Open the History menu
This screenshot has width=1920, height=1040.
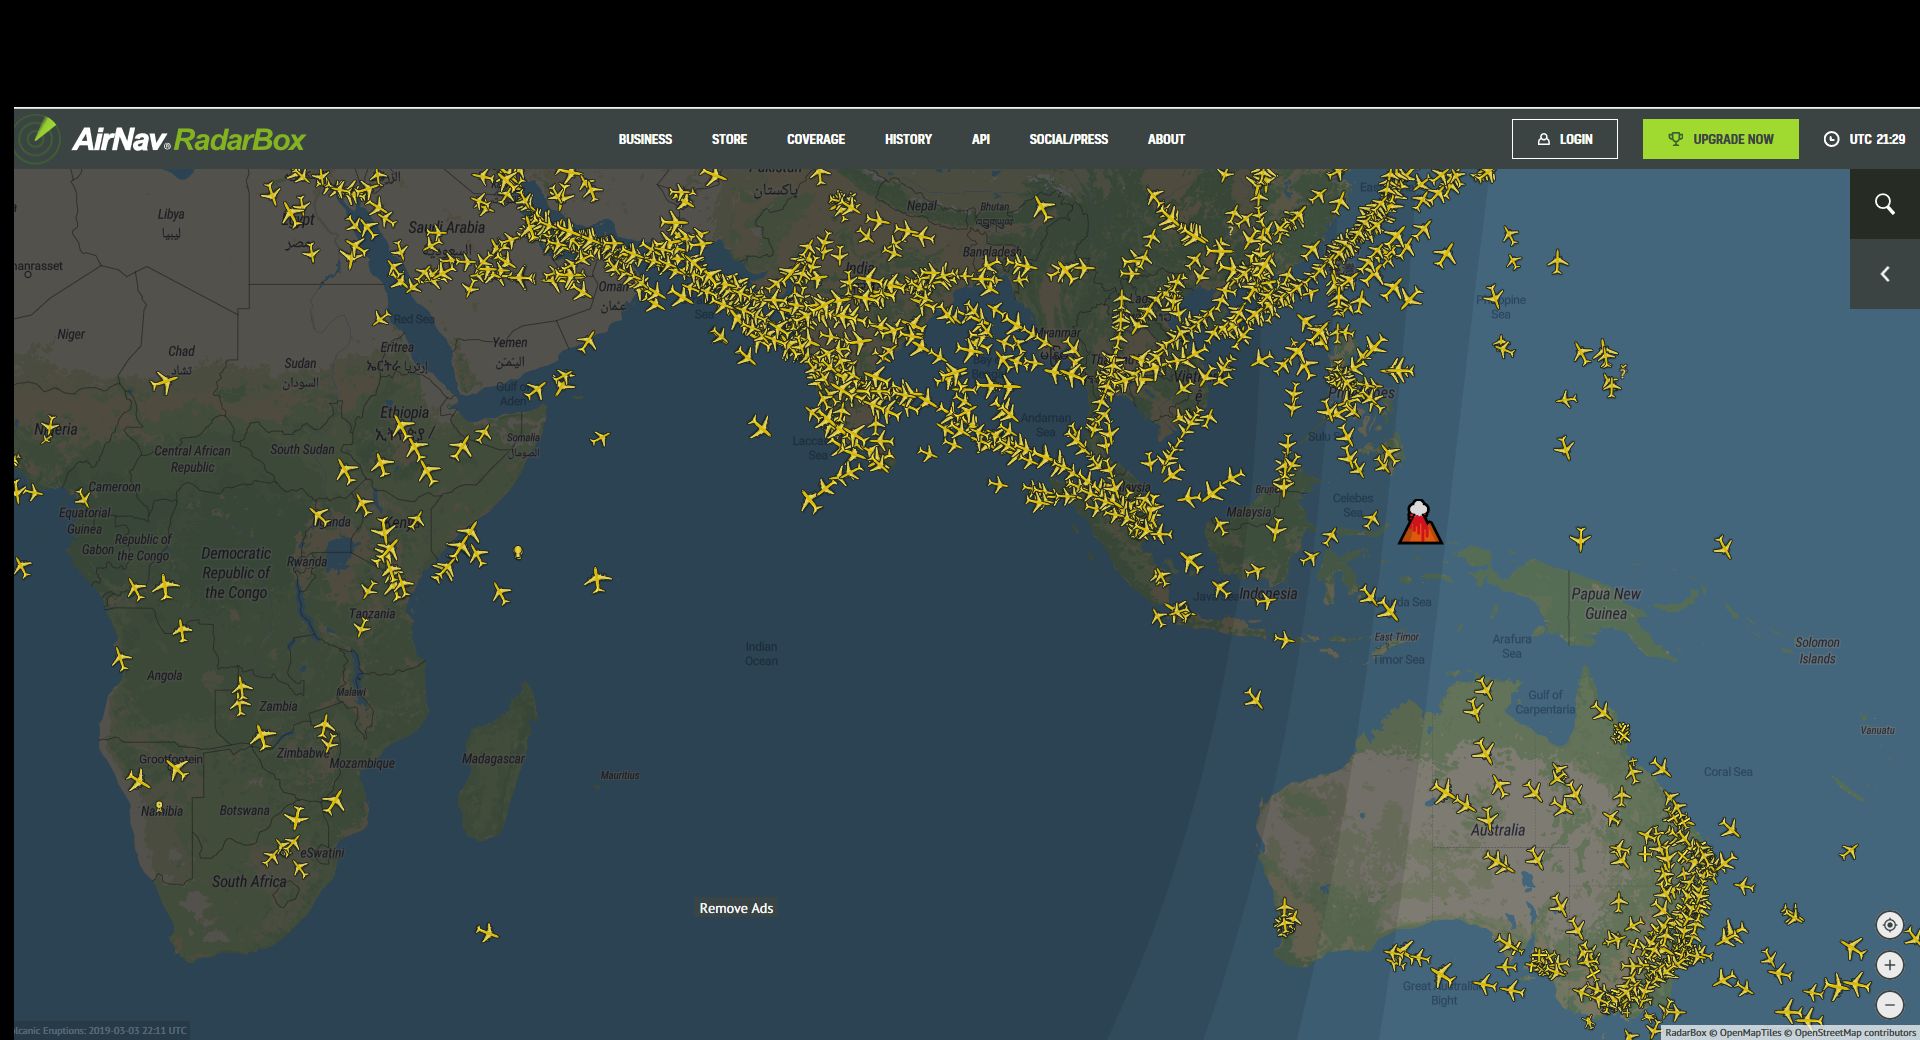coord(908,139)
